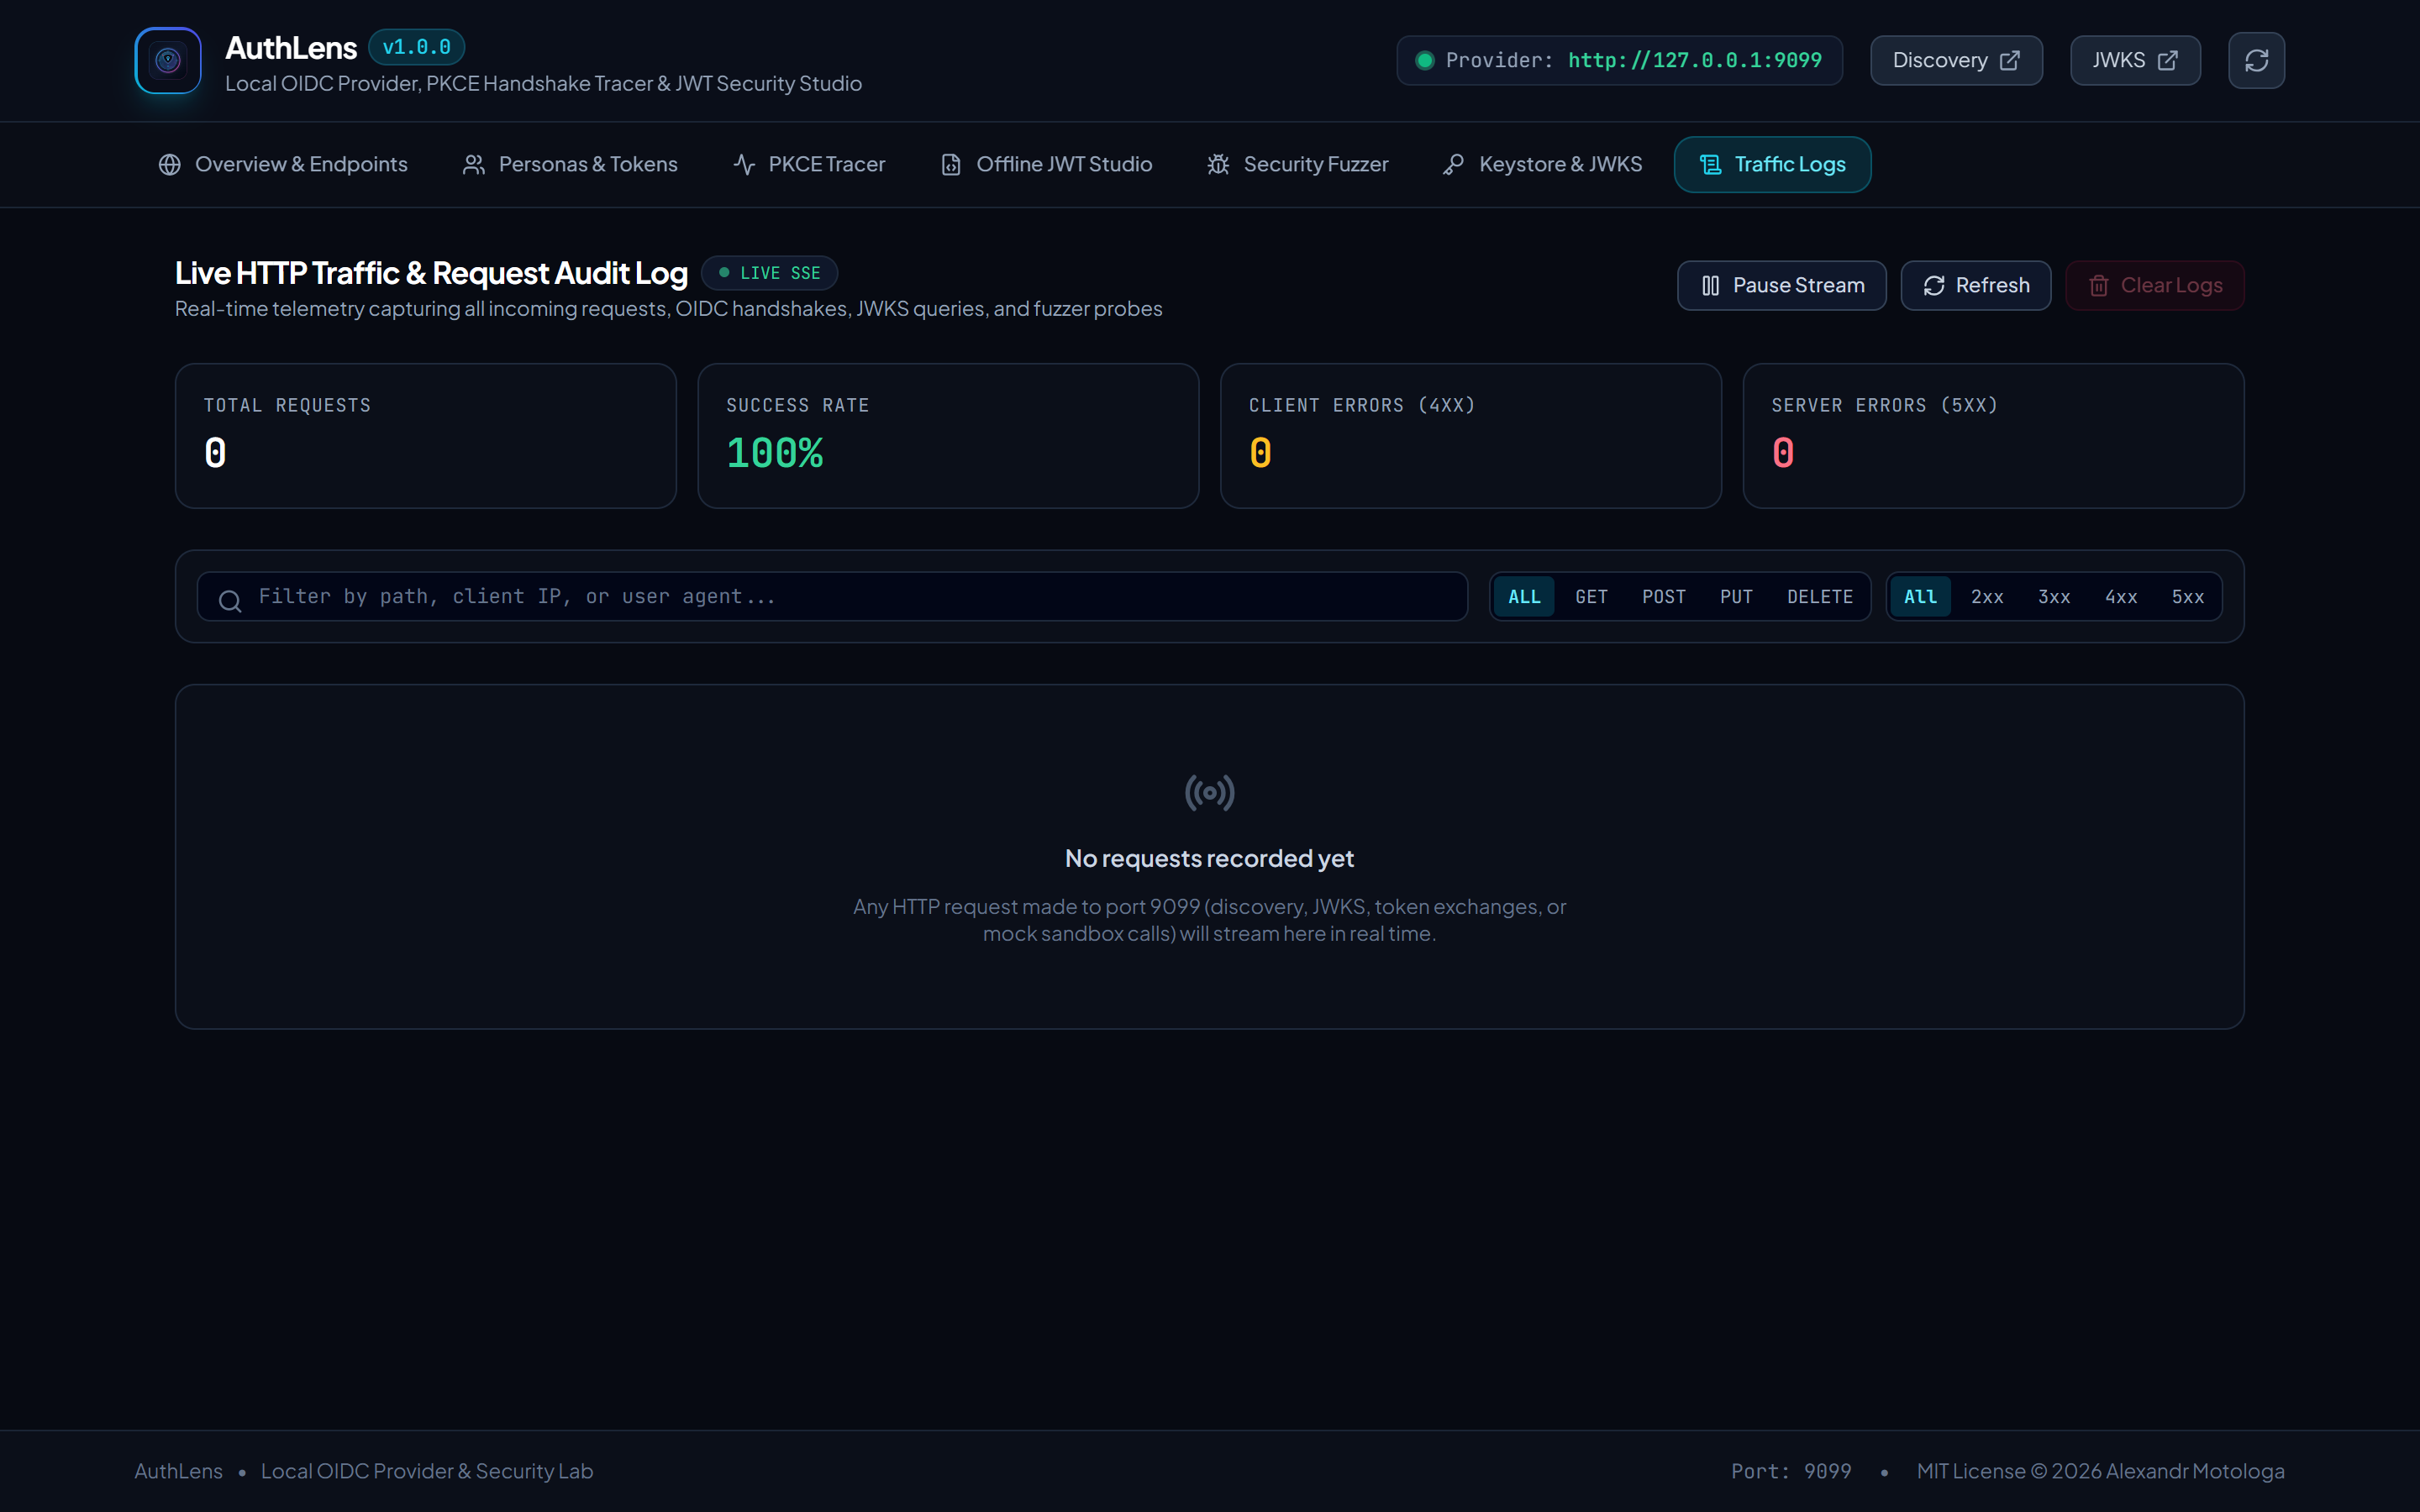Click the LIVE SSE status badge
The height and width of the screenshot is (1512, 2420).
click(769, 273)
